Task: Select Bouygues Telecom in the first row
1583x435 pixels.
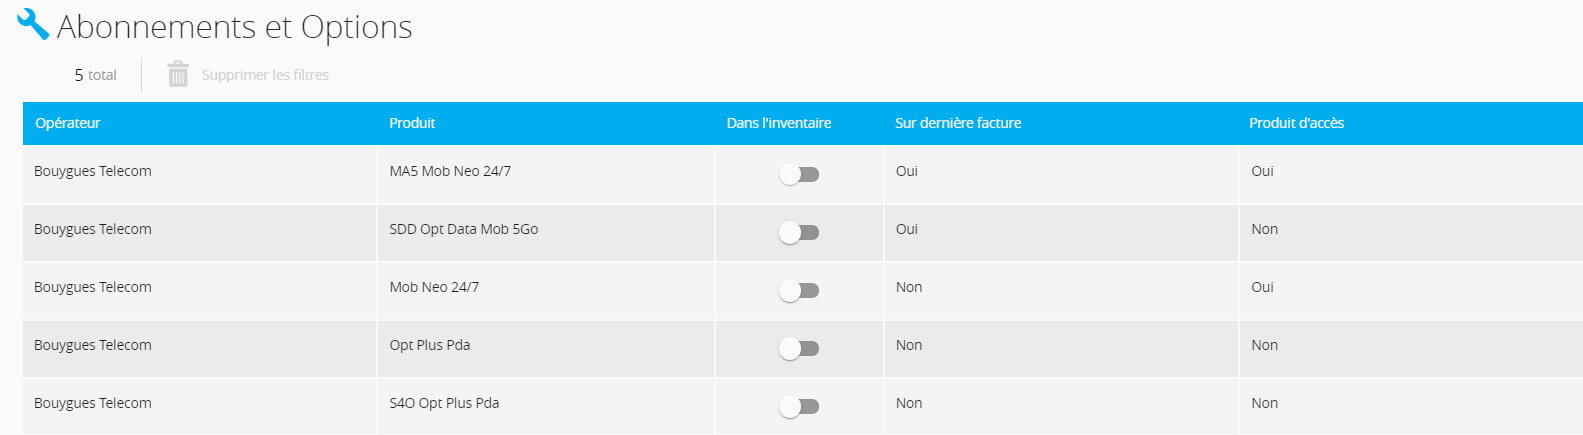Action: click(93, 171)
